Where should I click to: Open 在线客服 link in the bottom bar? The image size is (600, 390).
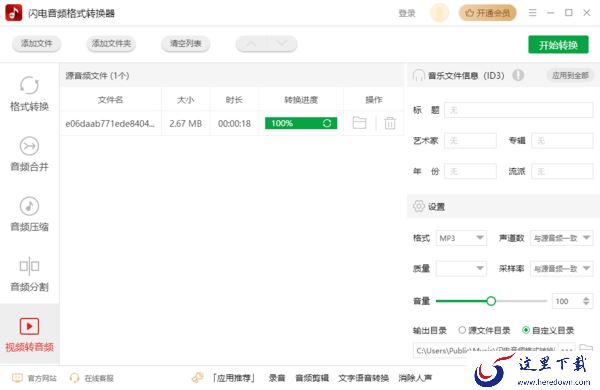(99, 379)
